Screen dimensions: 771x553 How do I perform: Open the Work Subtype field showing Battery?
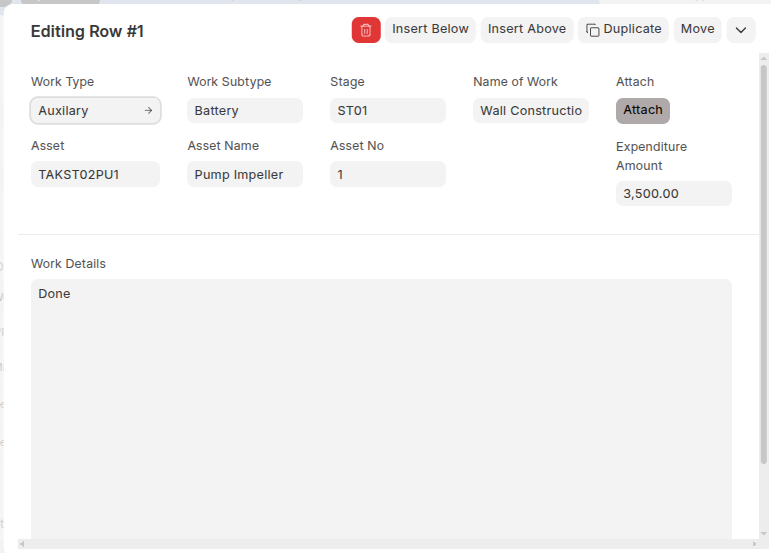coord(244,111)
